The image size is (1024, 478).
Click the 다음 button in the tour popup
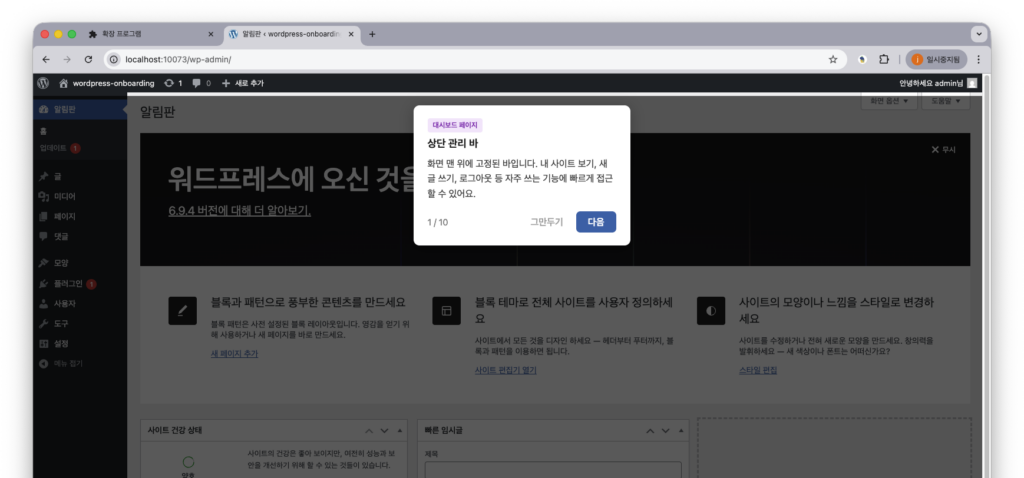click(596, 222)
